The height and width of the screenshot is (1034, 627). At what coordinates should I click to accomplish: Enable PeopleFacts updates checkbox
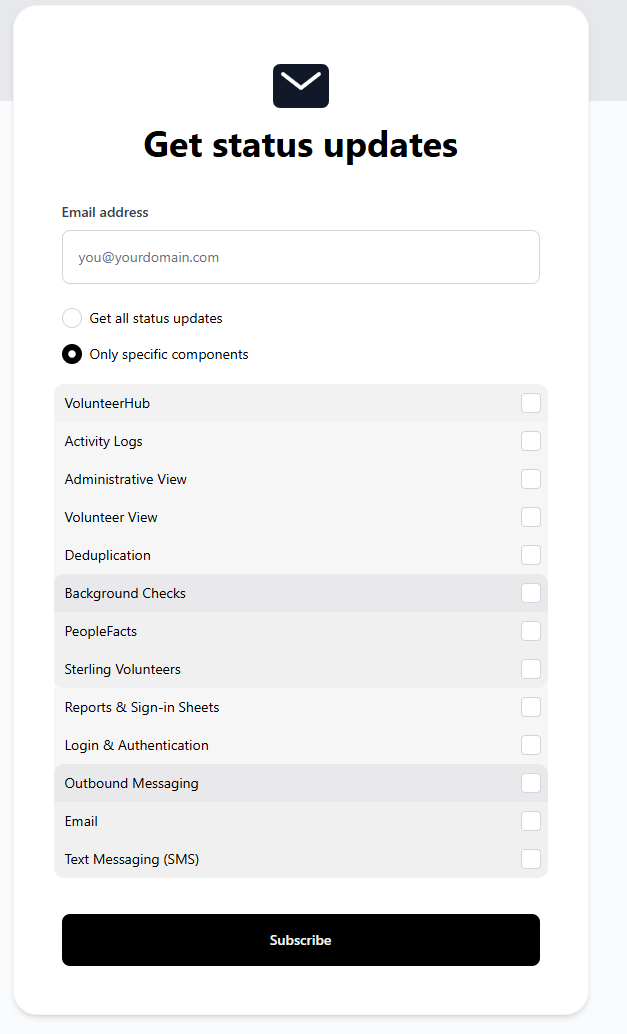coord(530,631)
